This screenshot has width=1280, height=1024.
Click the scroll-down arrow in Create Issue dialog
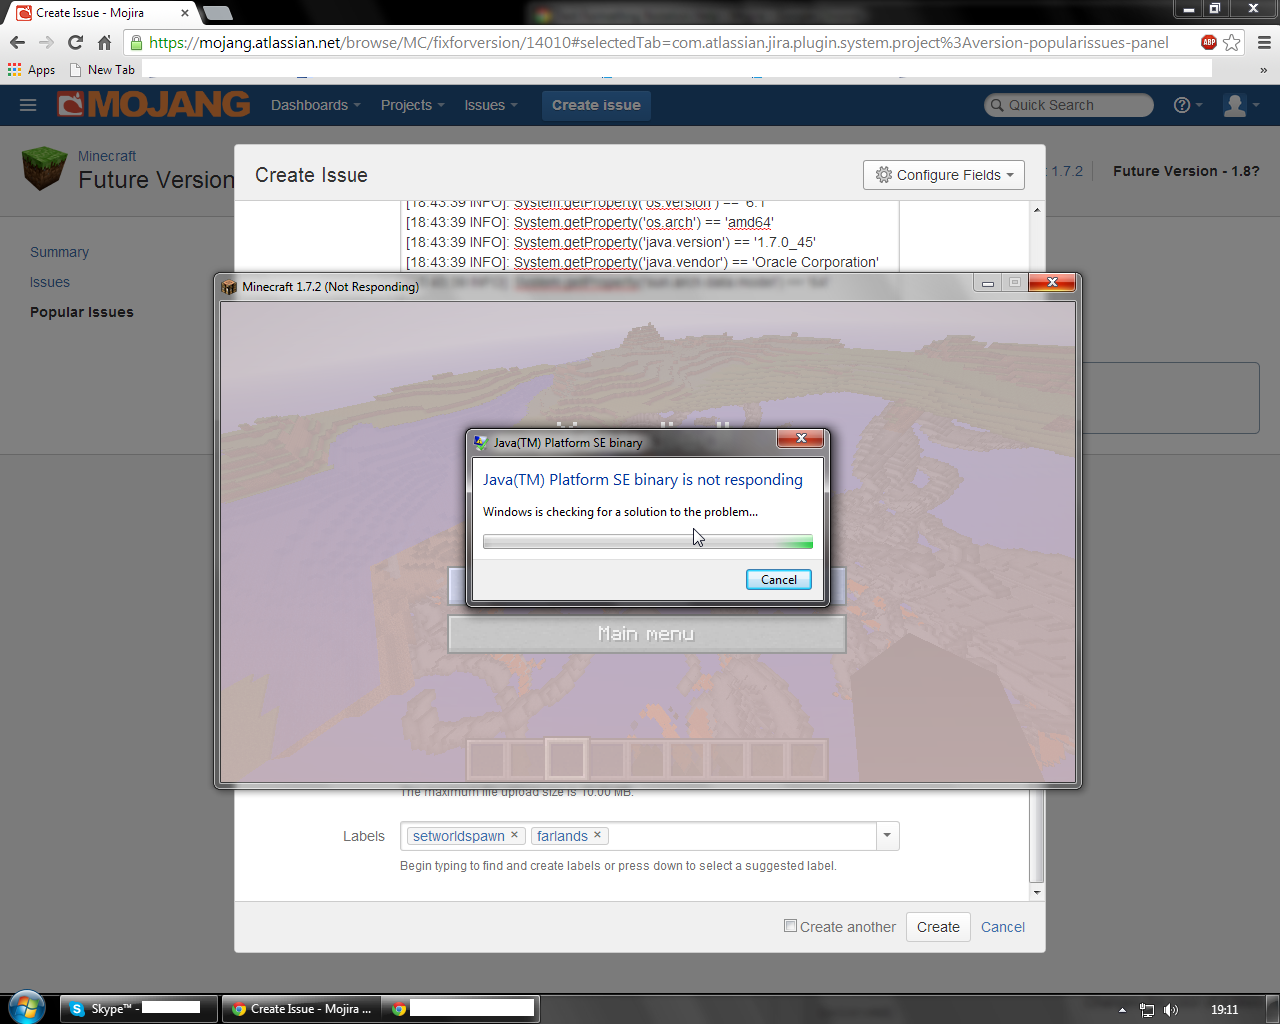pyautogui.click(x=1037, y=892)
